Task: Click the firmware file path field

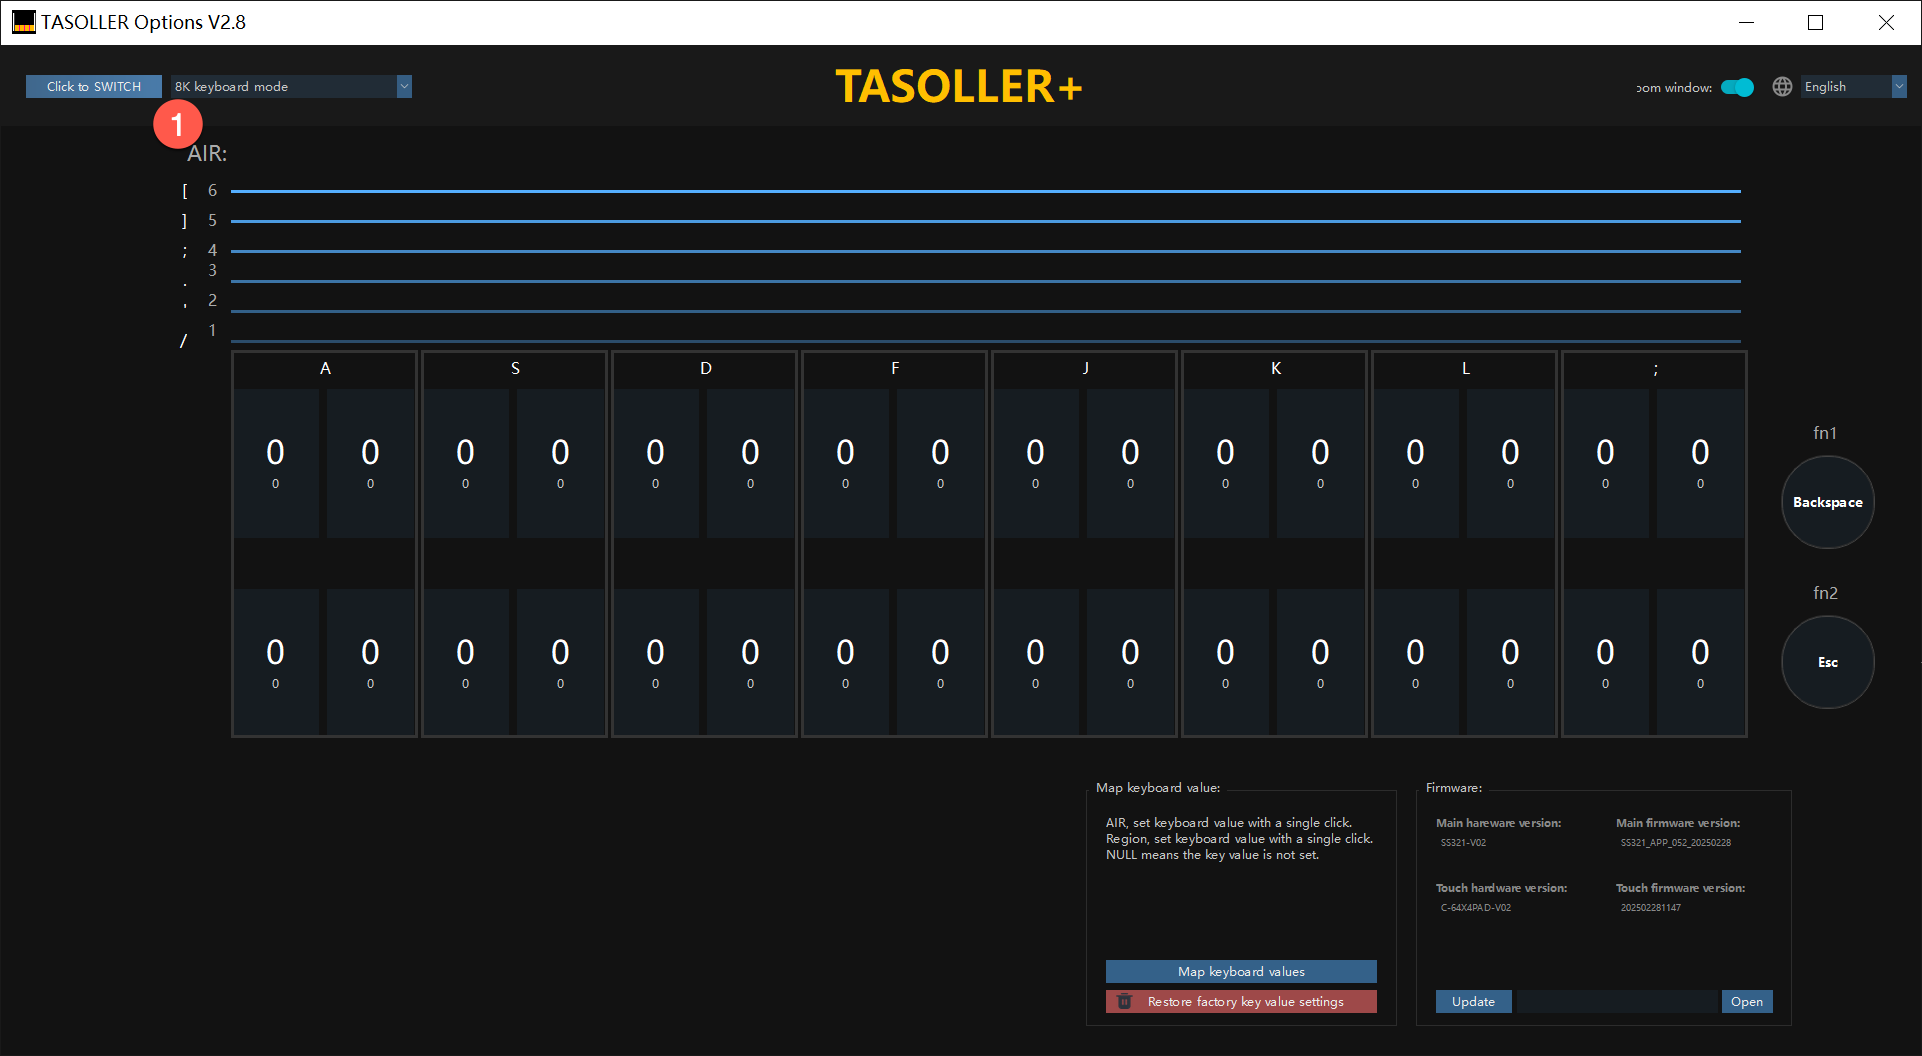Action: tap(1617, 1001)
